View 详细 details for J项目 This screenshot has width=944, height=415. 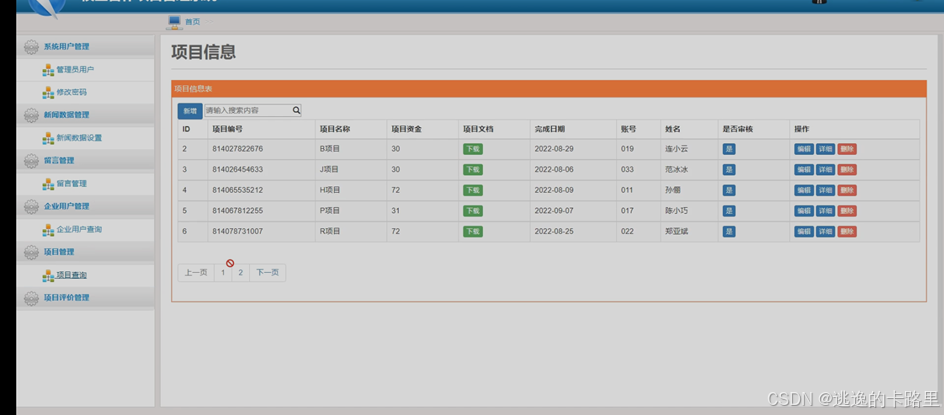tap(825, 170)
